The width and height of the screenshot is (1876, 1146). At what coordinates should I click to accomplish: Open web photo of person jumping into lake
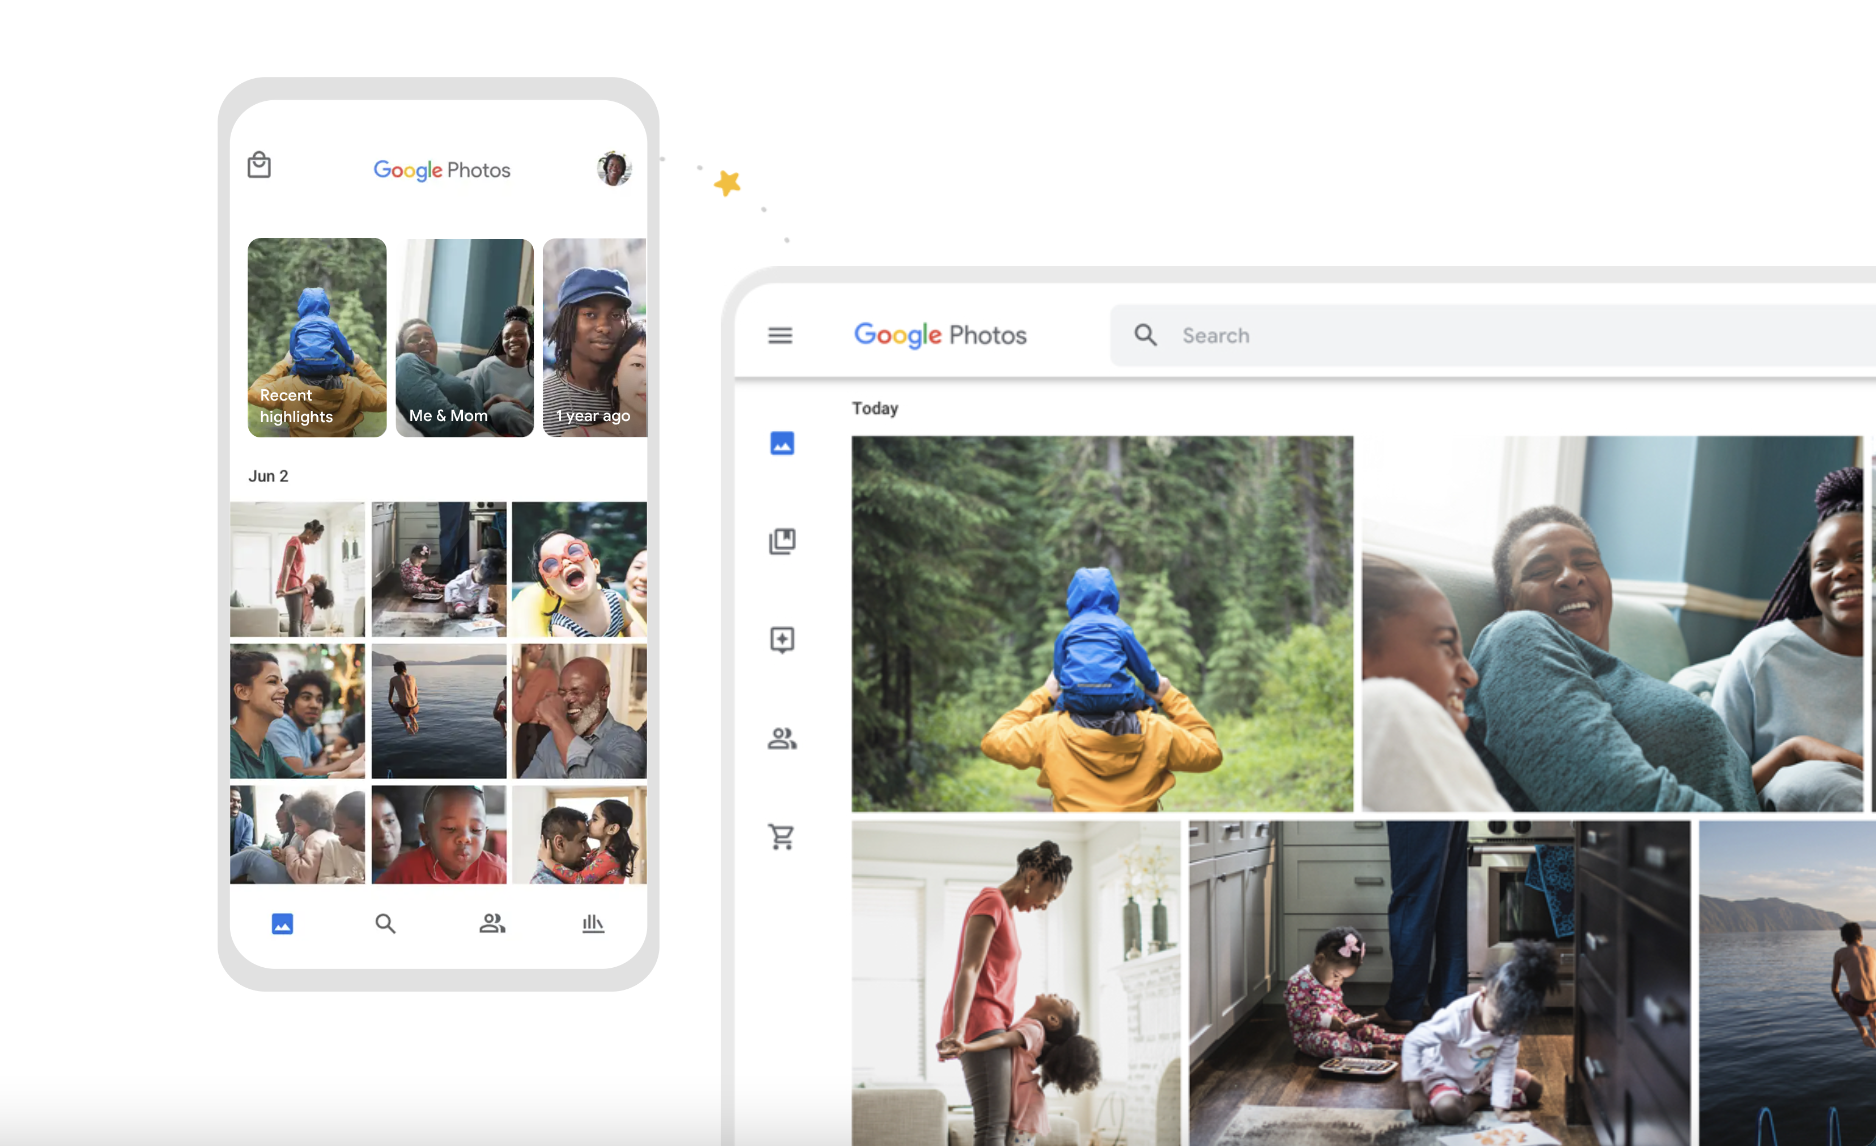pos(1788,983)
